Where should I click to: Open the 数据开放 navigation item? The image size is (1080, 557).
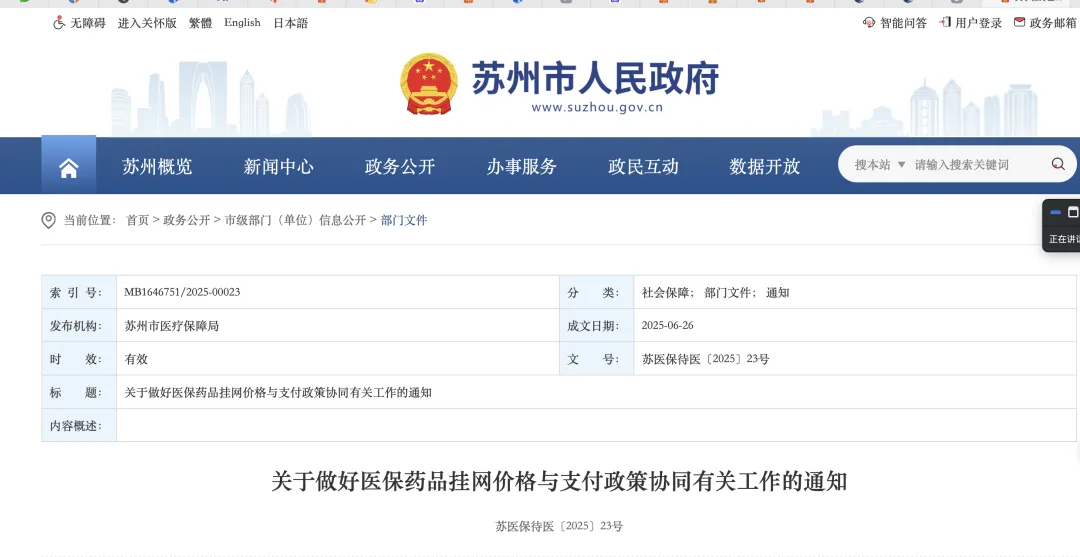[x=764, y=167]
